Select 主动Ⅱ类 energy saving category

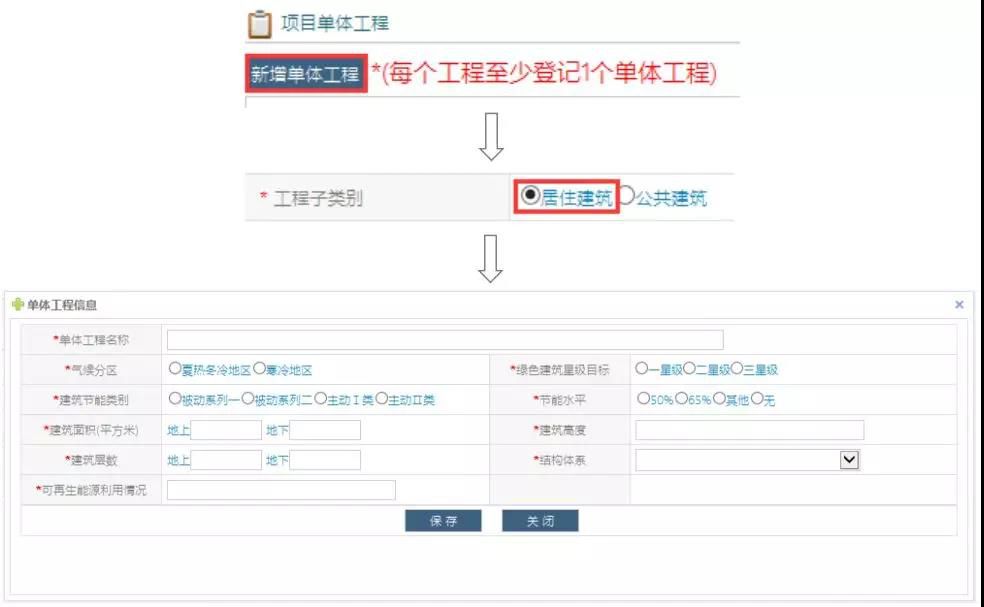click(382, 399)
